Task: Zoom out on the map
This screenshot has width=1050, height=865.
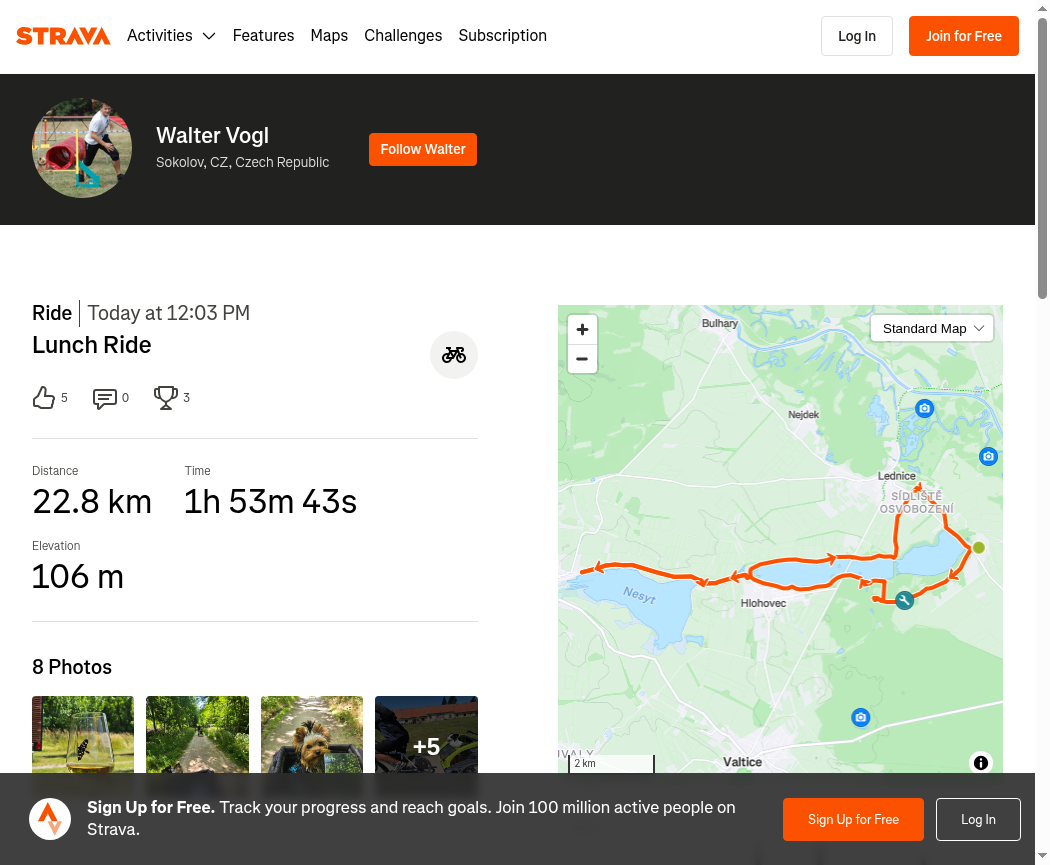Action: 583,359
